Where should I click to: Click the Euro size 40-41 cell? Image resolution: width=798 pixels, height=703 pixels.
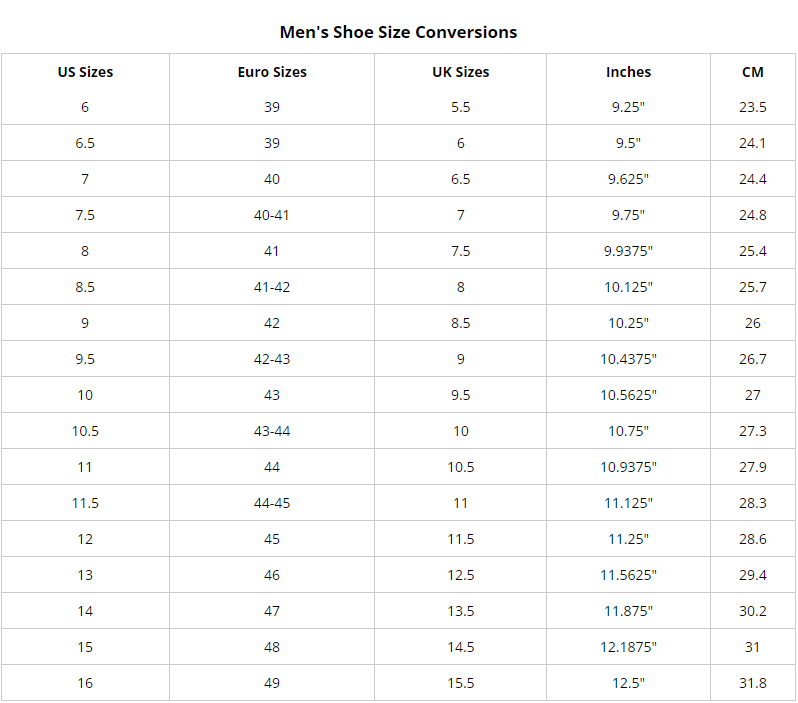pyautogui.click(x=272, y=215)
